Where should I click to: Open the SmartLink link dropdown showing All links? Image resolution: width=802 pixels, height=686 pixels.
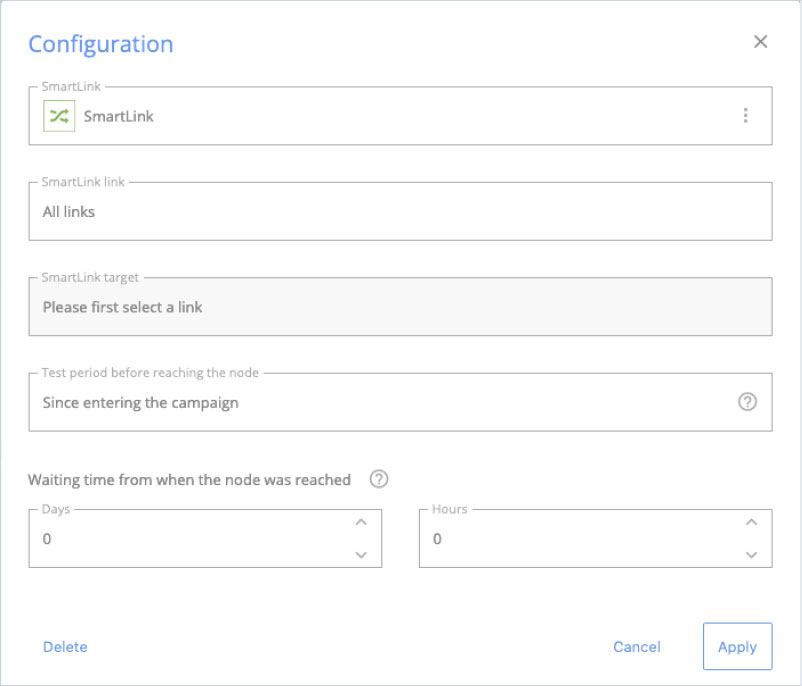pyautogui.click(x=400, y=211)
